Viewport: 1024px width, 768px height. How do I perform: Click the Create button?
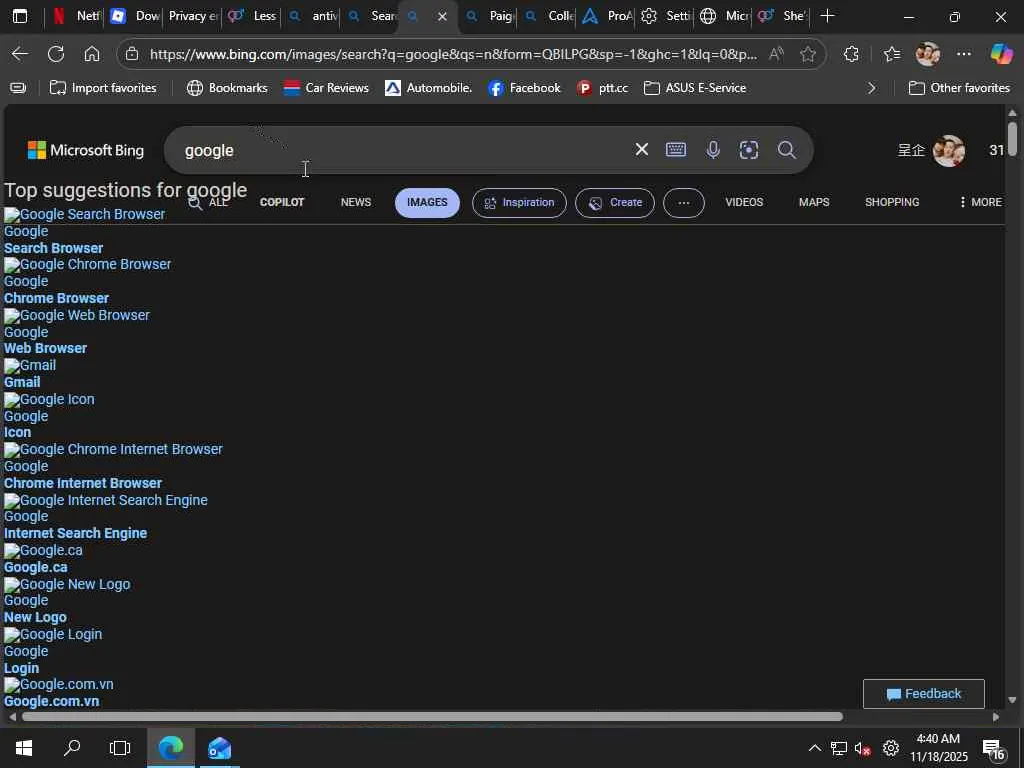tap(615, 202)
